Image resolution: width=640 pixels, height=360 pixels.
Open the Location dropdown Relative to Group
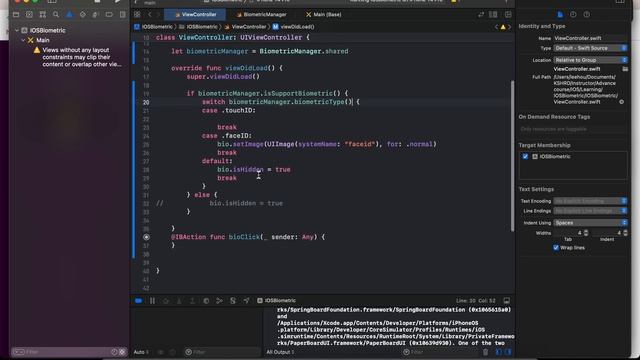point(590,60)
